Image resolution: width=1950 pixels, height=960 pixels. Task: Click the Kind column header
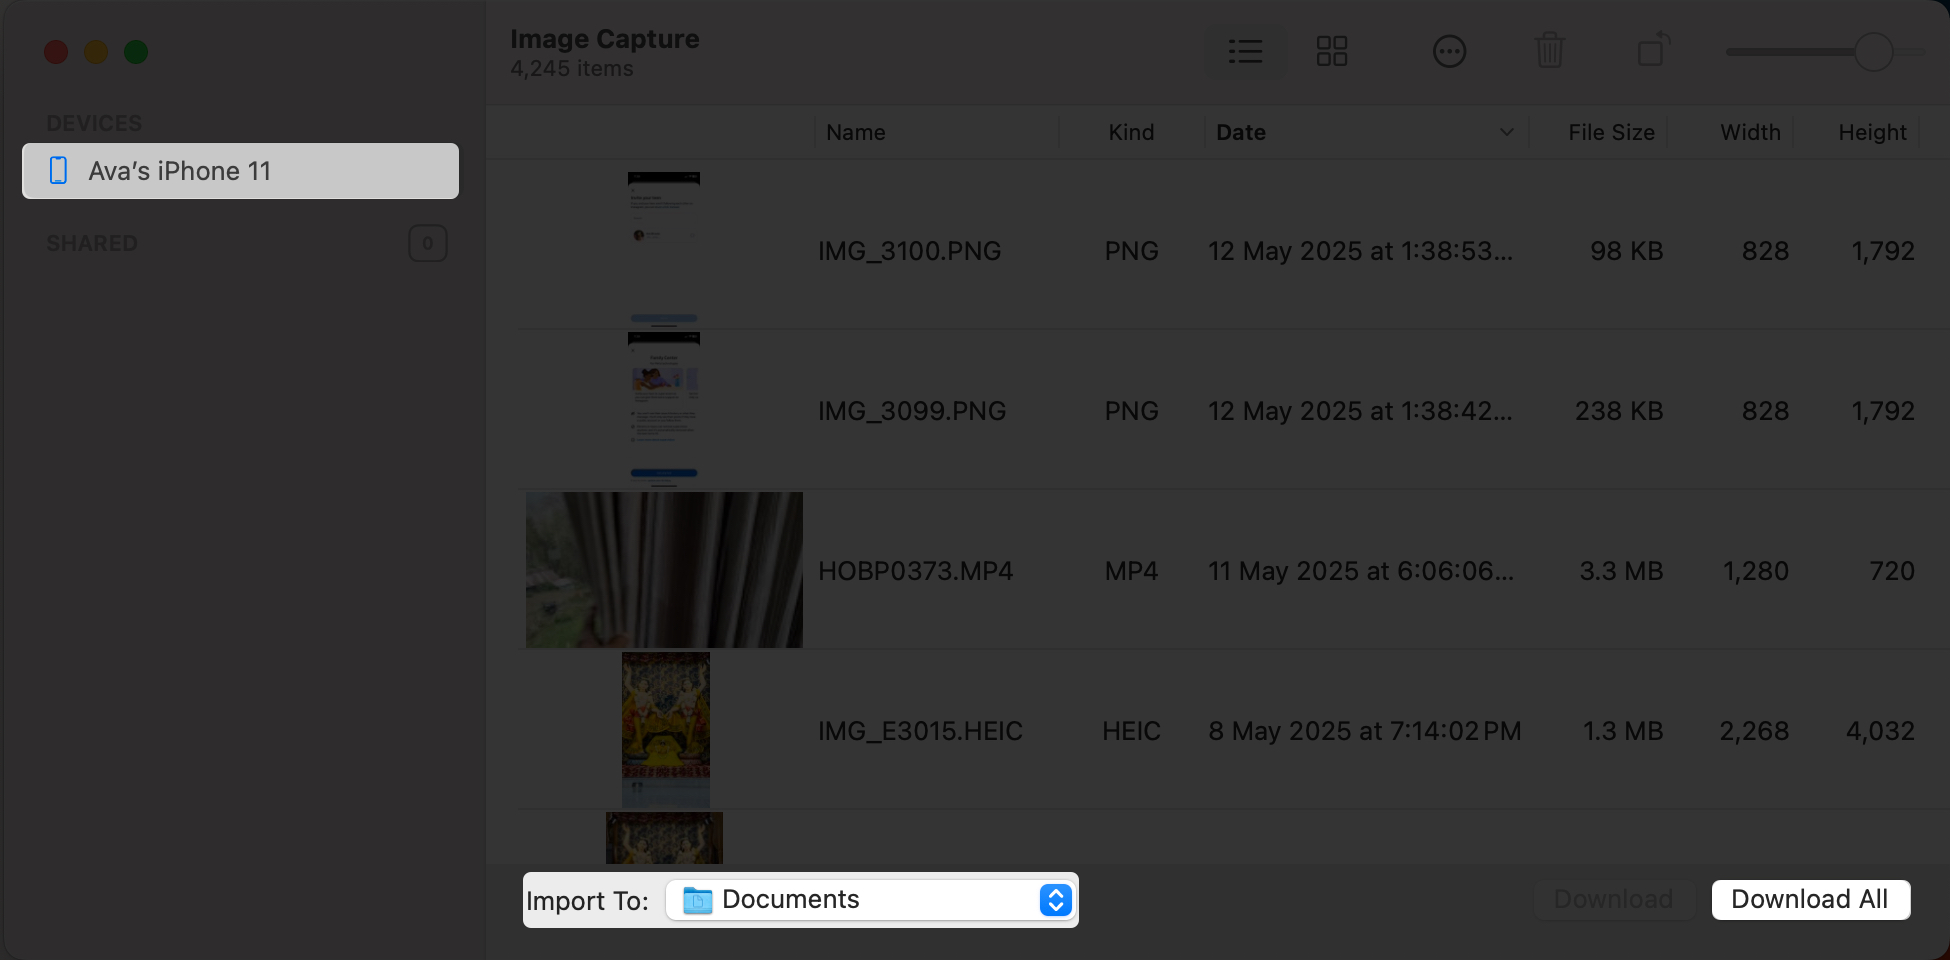pyautogui.click(x=1131, y=132)
